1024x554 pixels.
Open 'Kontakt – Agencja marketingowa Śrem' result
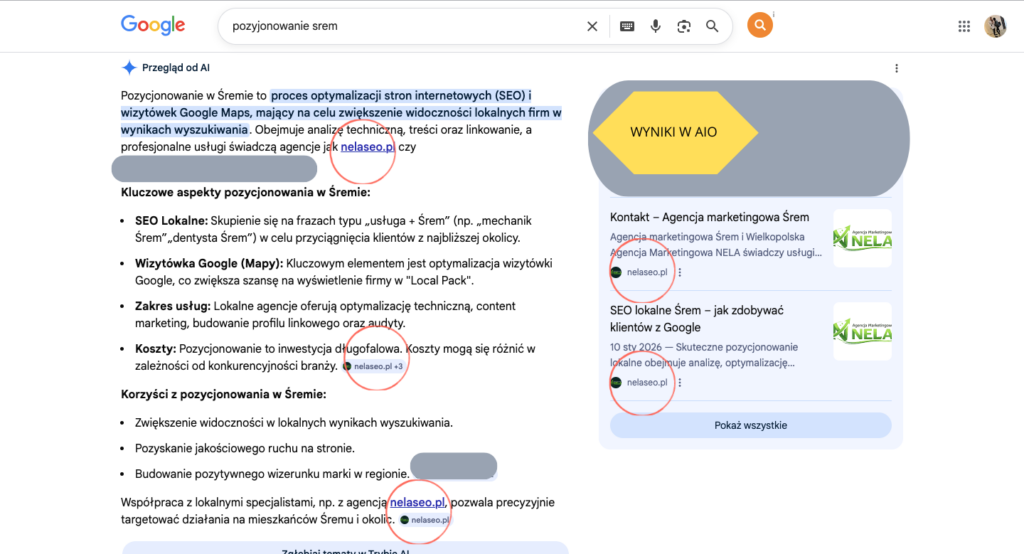pyautogui.click(x=709, y=217)
